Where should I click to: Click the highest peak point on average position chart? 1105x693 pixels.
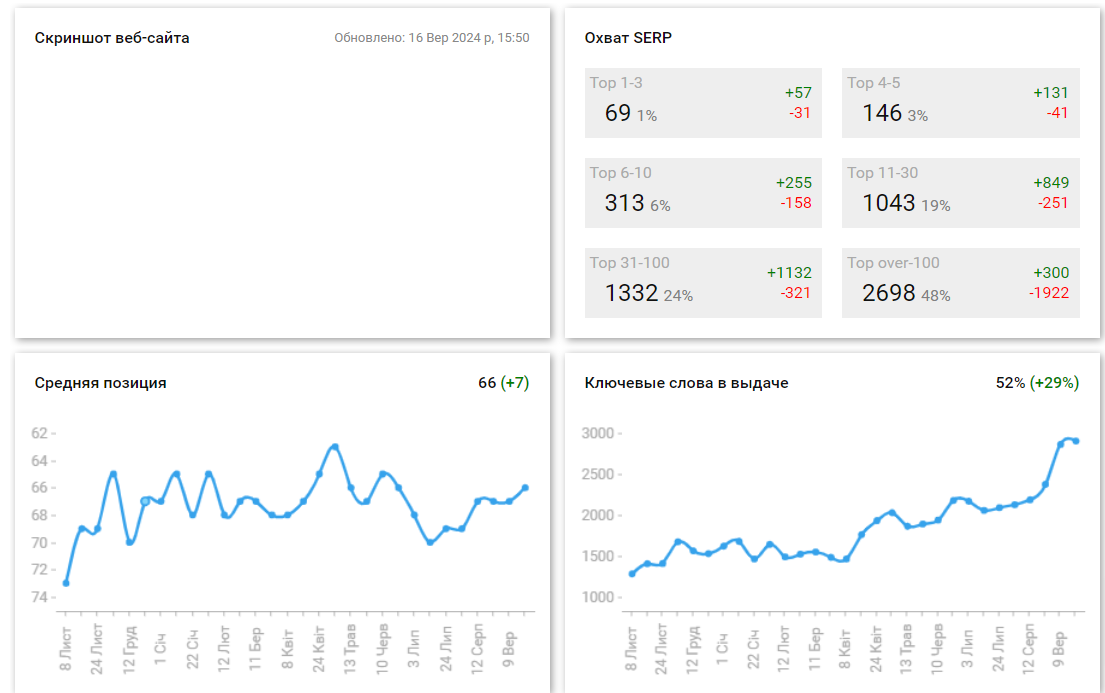(x=335, y=447)
